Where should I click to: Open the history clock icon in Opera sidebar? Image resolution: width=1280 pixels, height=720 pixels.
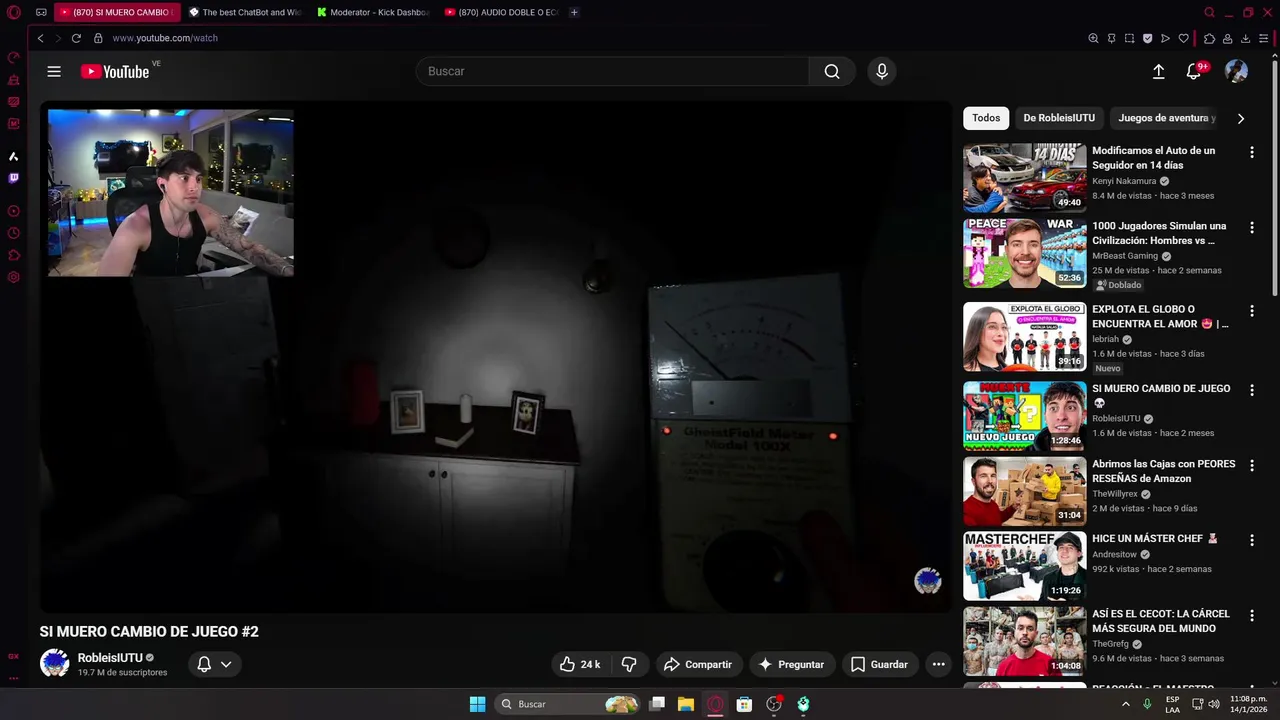tap(14, 233)
